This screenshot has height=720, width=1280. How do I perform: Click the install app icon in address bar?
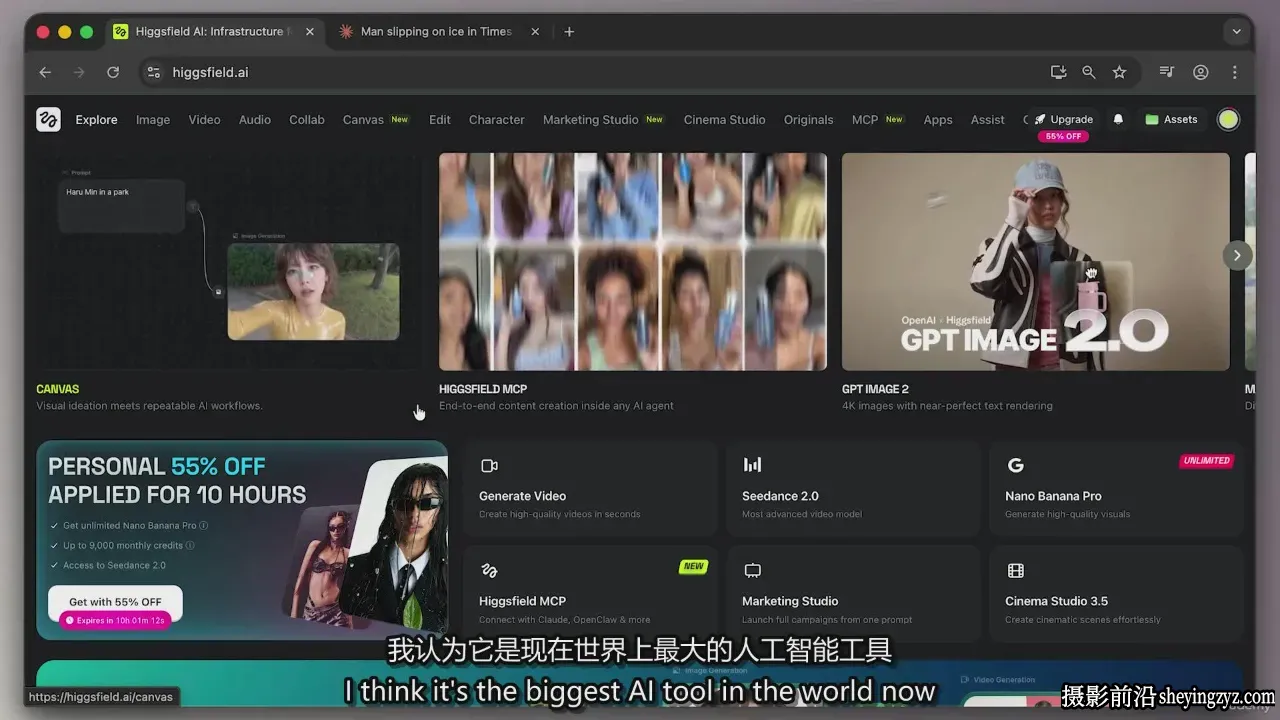[1058, 72]
